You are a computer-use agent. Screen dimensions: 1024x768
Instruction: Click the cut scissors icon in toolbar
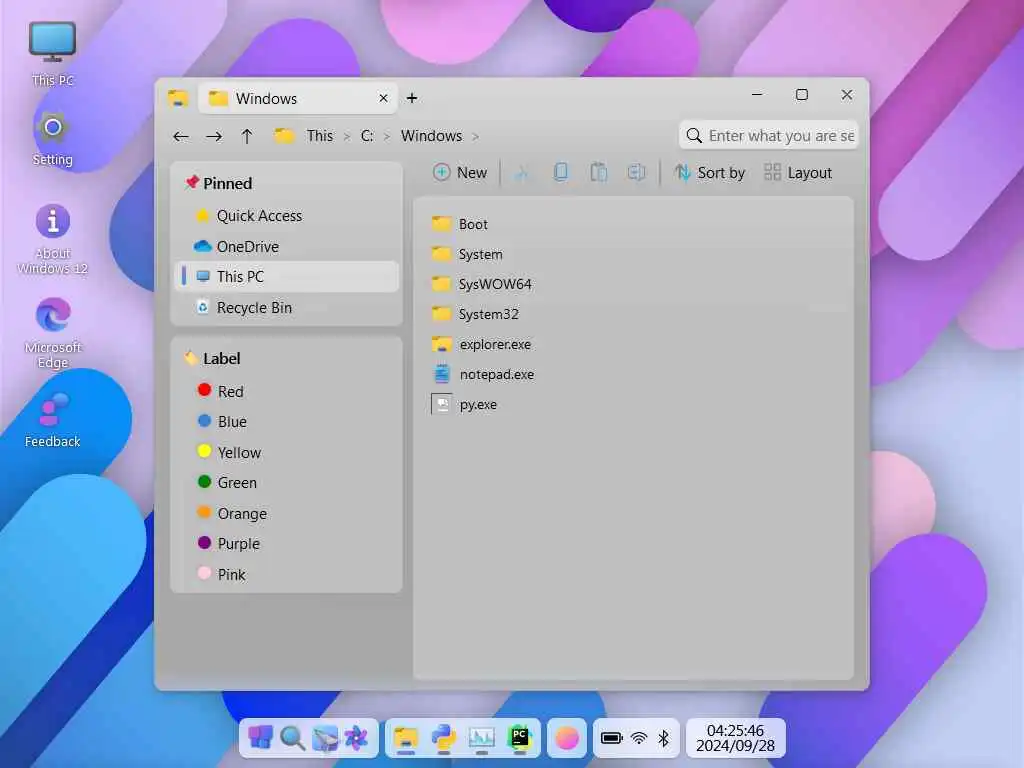point(521,173)
